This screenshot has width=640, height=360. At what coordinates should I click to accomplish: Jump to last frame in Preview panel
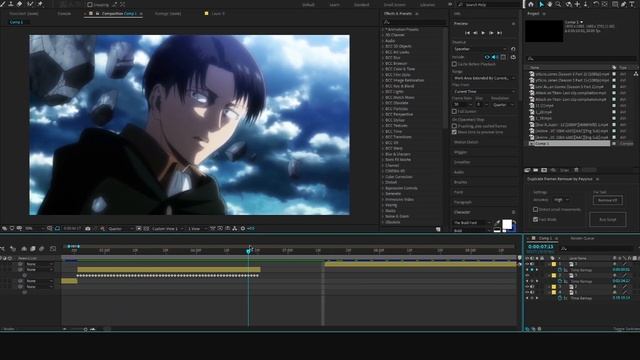(499, 33)
